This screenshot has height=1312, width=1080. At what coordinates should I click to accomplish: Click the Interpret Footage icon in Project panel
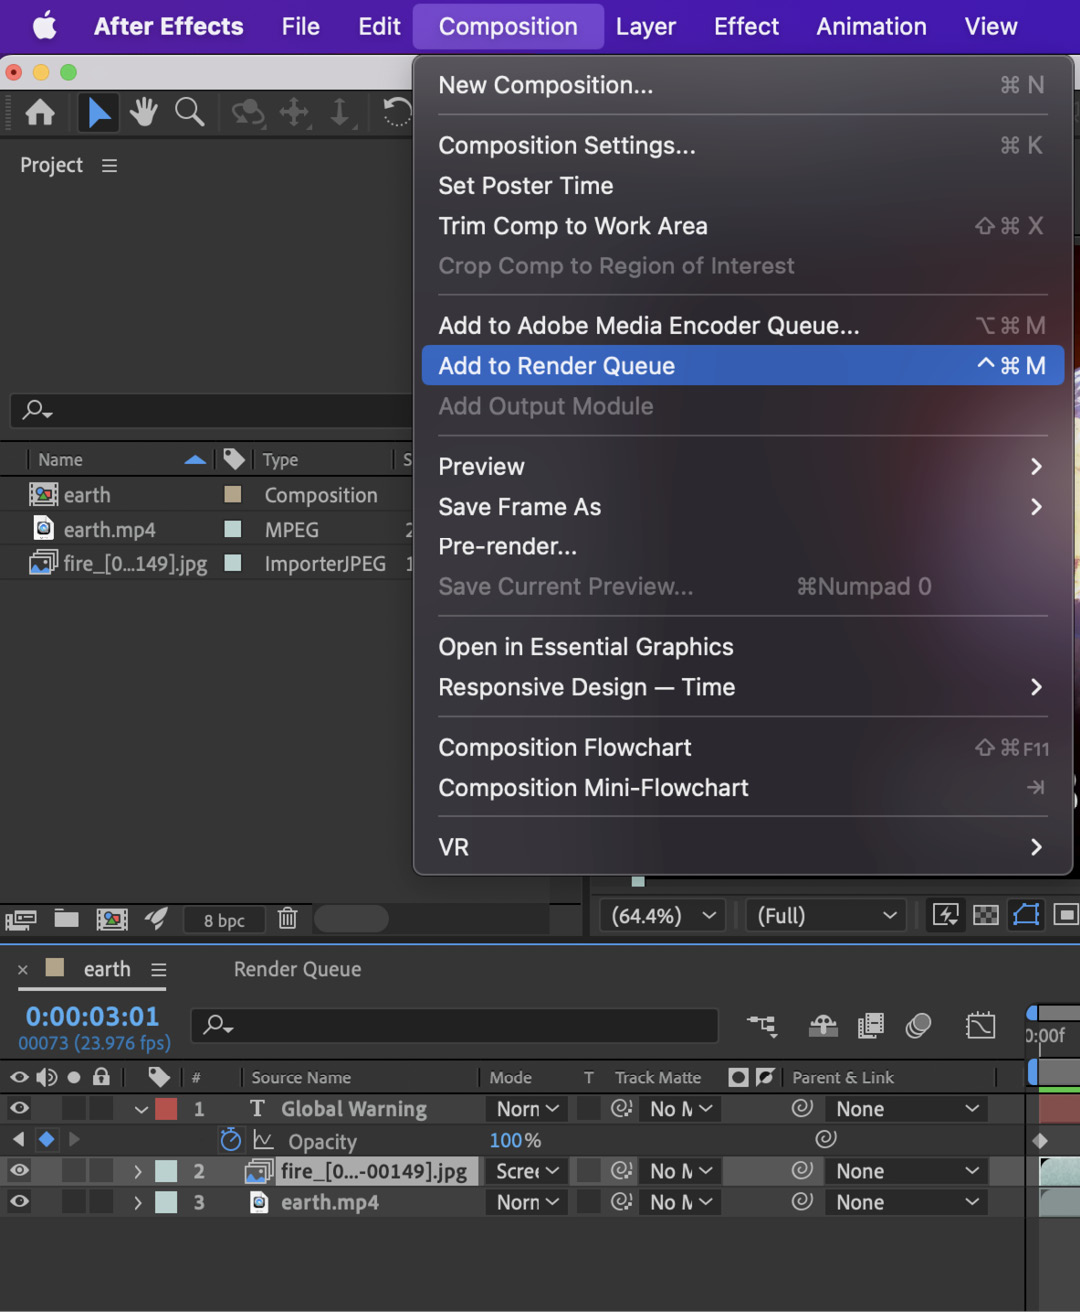21,919
